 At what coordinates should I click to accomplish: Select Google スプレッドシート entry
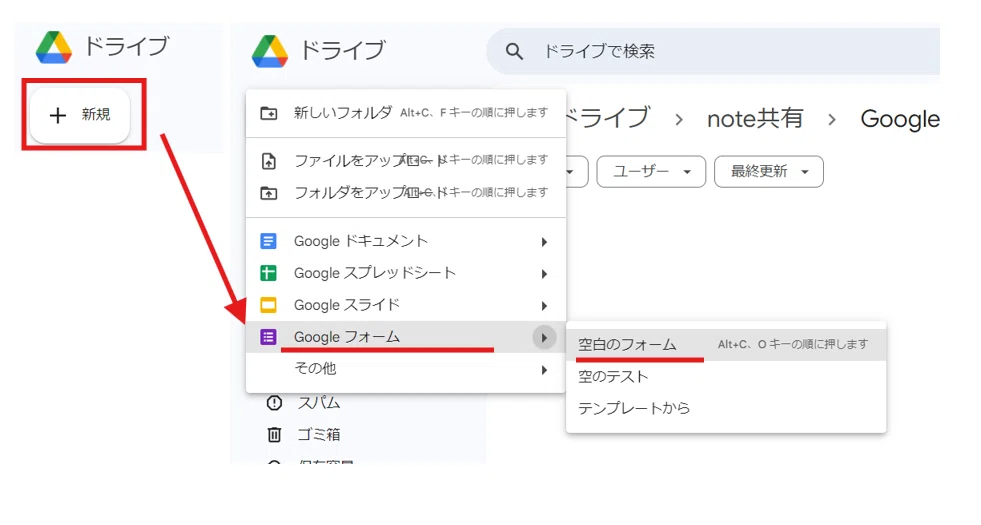pyautogui.click(x=406, y=273)
